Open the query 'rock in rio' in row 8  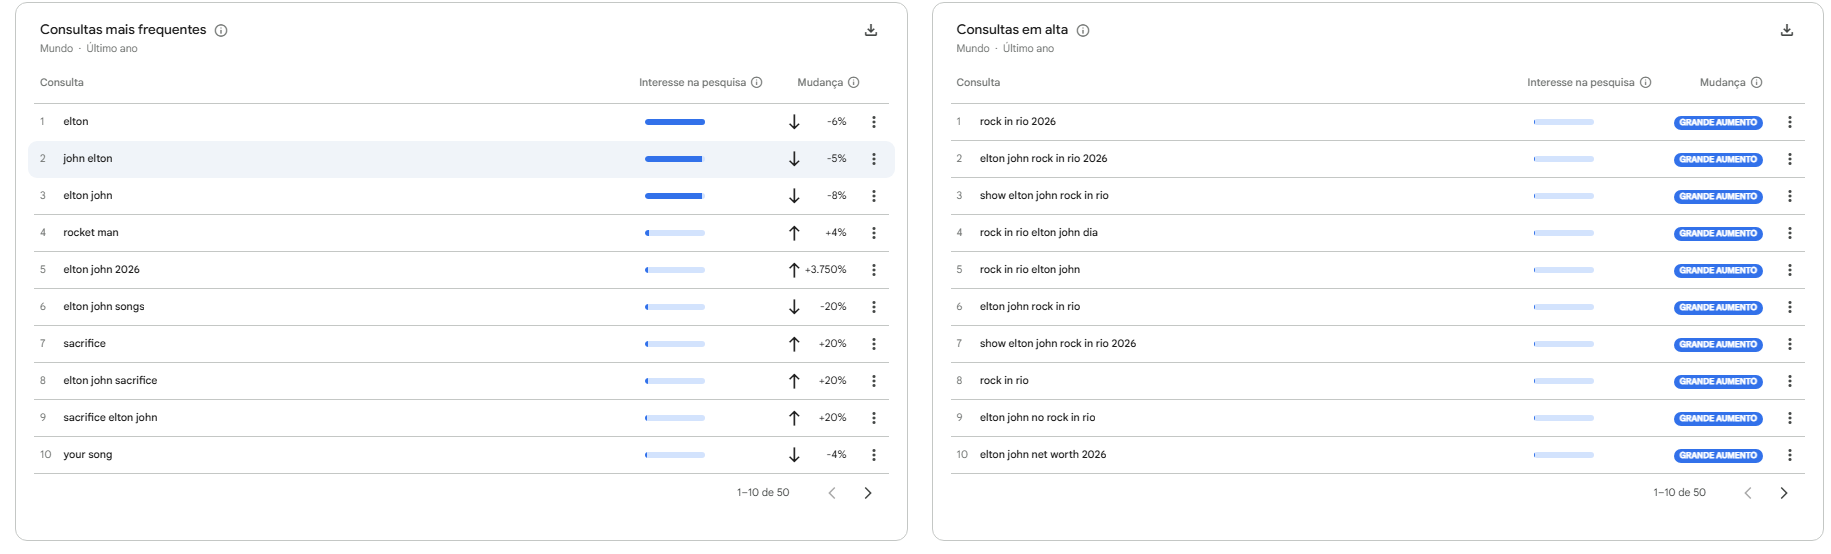pyautogui.click(x=1004, y=380)
